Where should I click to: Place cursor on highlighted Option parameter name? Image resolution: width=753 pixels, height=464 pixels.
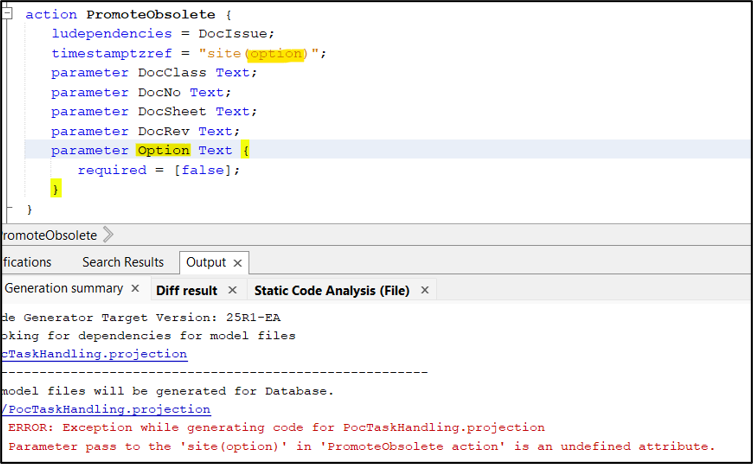(x=163, y=150)
